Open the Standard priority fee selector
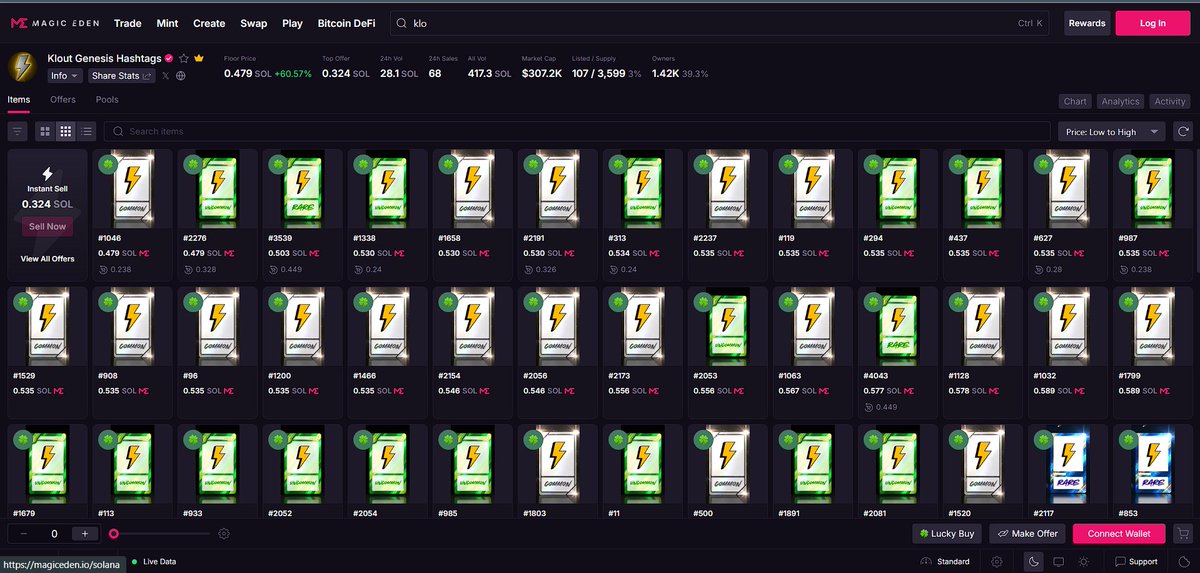The width and height of the screenshot is (1200, 573). 946,562
